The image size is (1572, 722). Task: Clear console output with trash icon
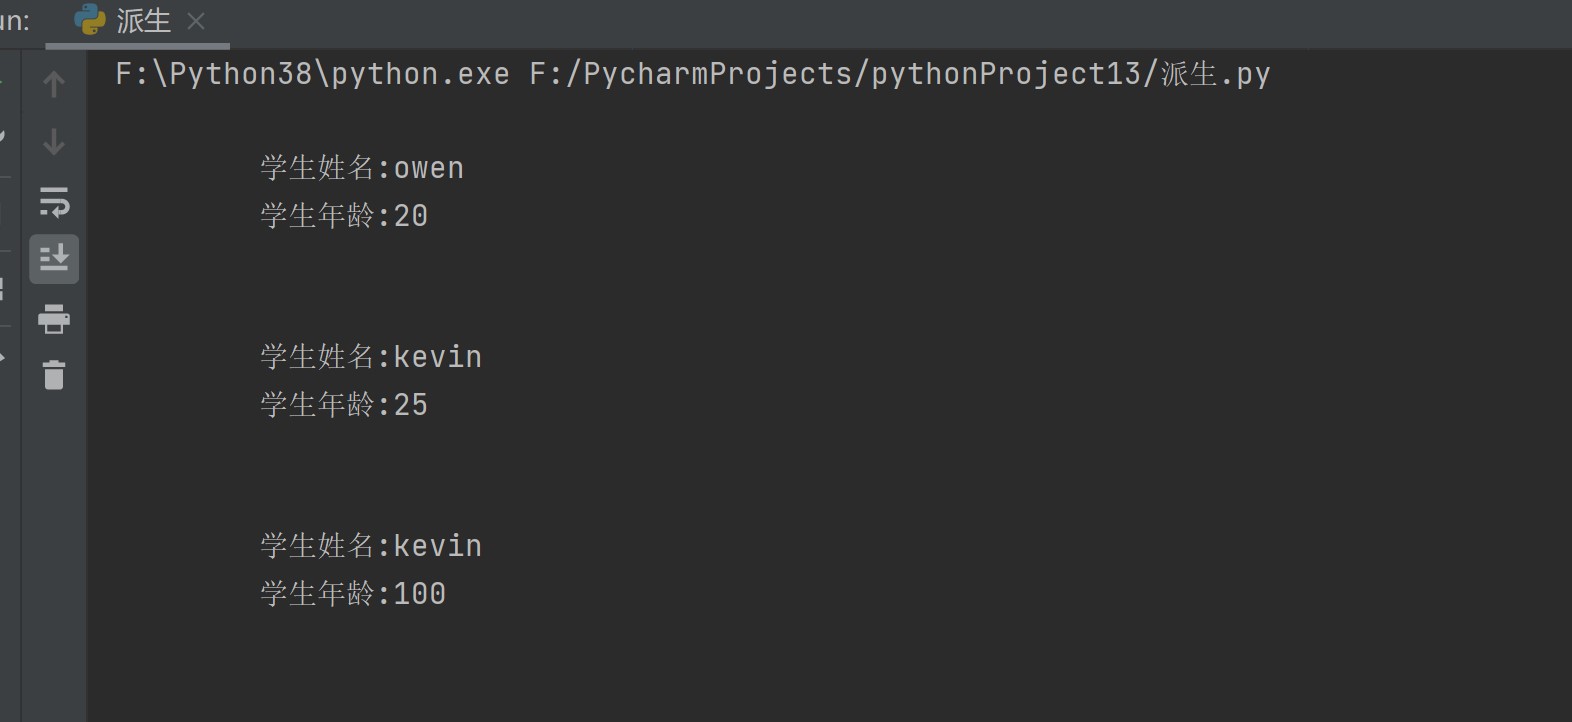(54, 375)
